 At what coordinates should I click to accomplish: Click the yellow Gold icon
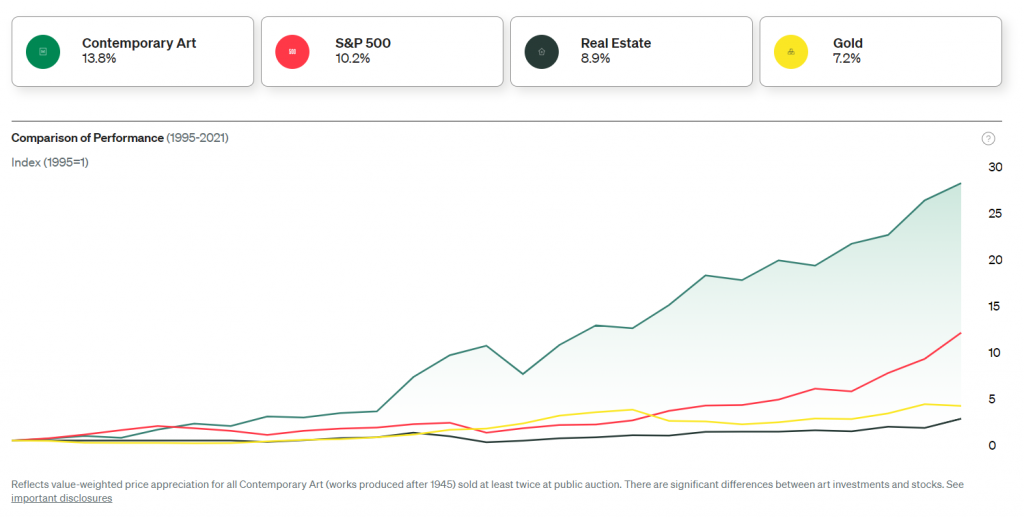791,51
